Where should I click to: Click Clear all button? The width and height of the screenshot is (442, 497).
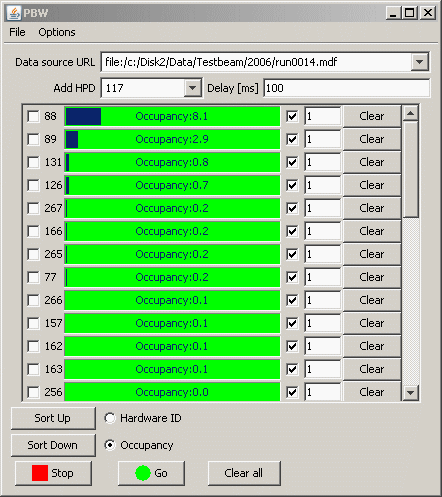(x=244, y=473)
